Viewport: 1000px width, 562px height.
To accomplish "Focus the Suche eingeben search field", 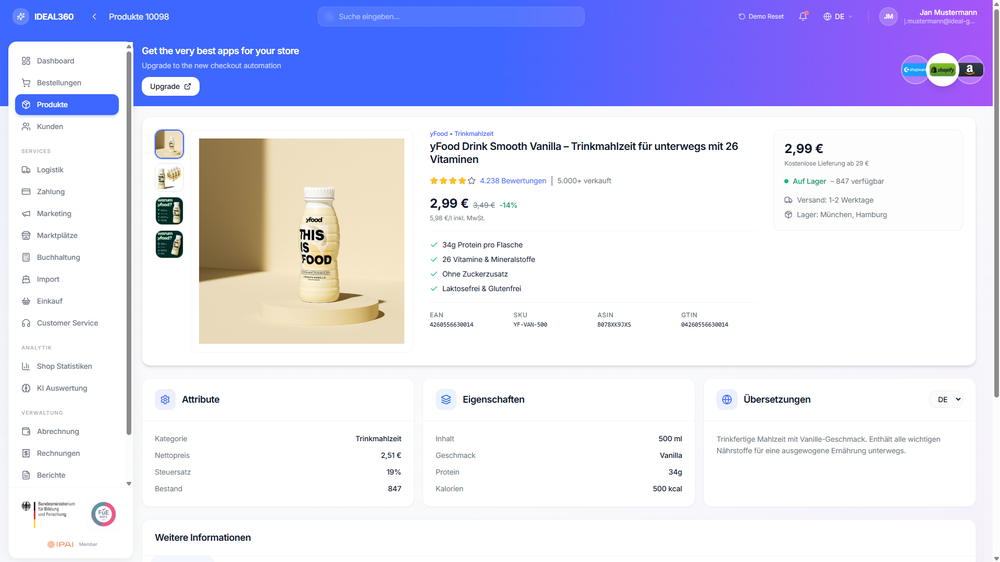I will [451, 17].
